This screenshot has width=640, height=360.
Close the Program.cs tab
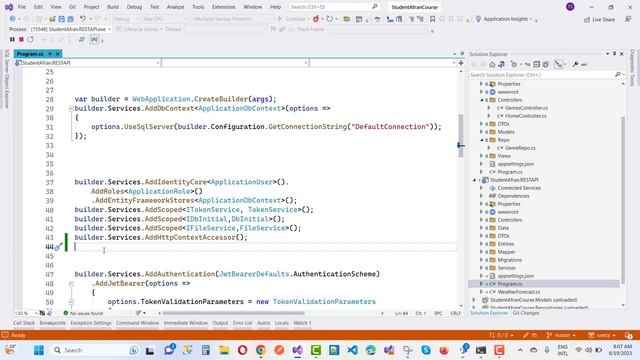point(58,54)
